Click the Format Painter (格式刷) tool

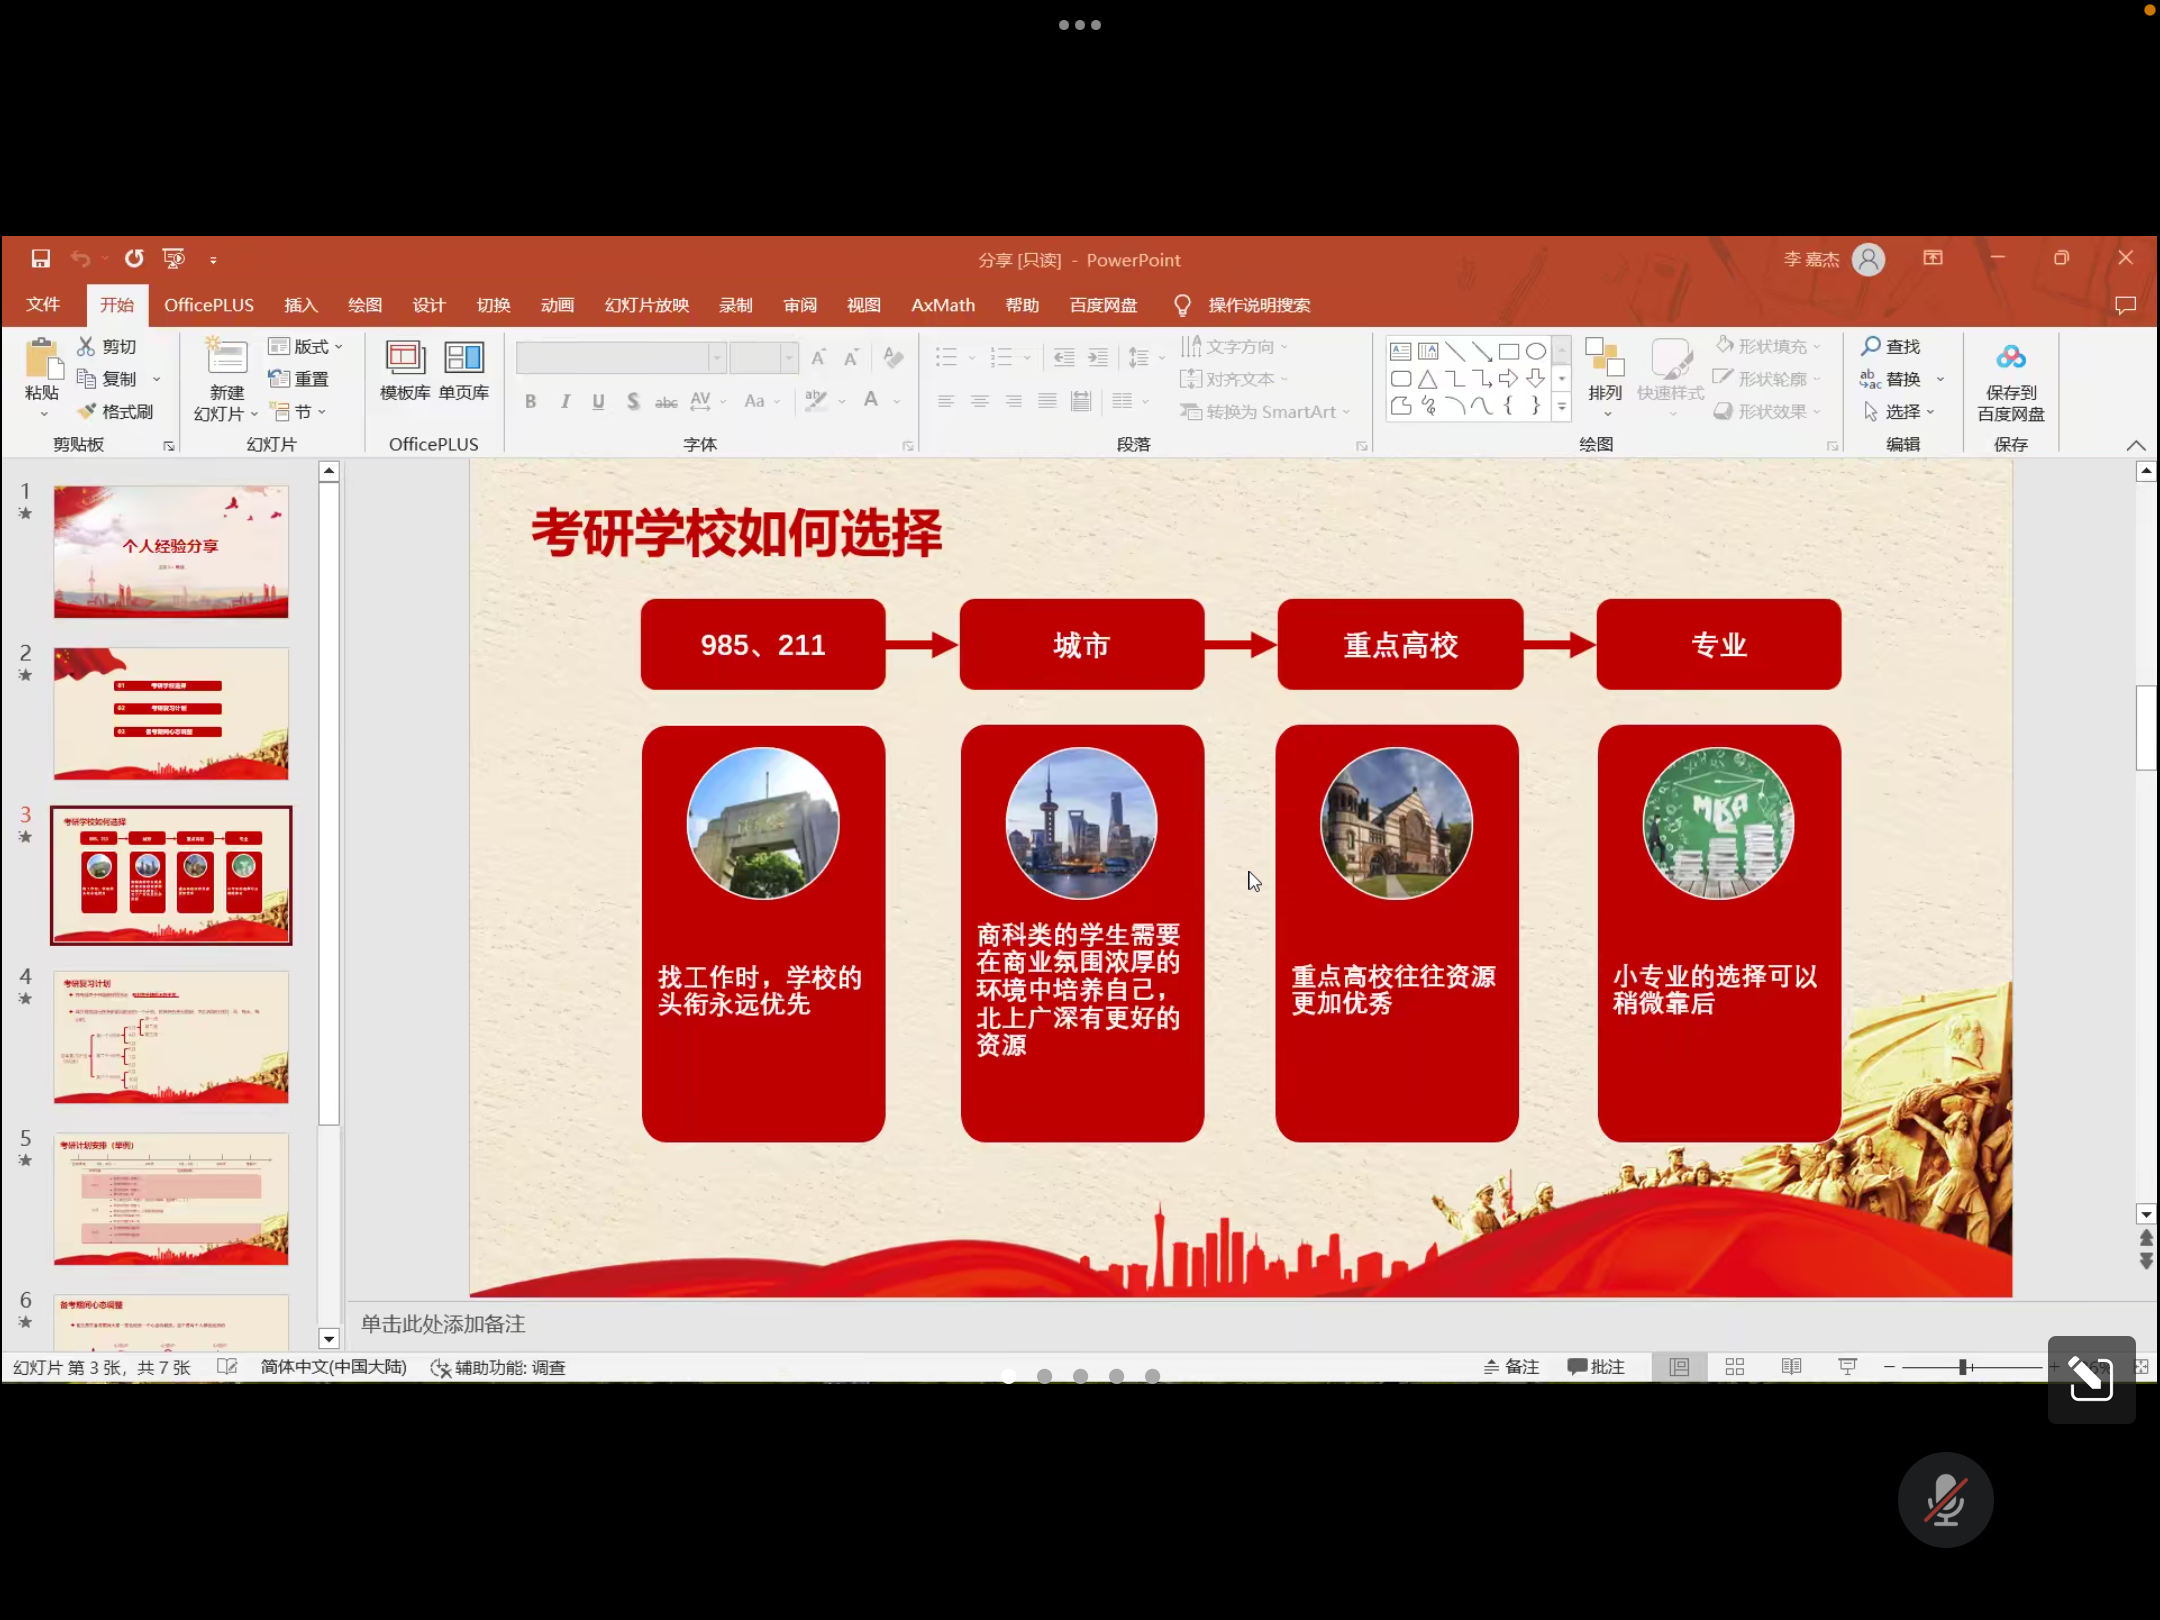click(x=116, y=411)
